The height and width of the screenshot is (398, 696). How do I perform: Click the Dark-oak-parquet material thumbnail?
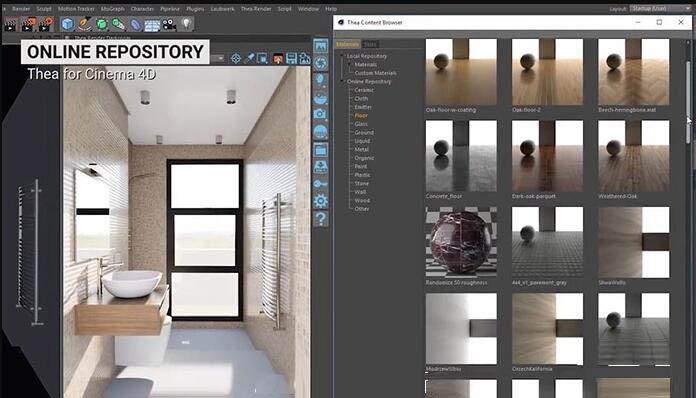547,156
